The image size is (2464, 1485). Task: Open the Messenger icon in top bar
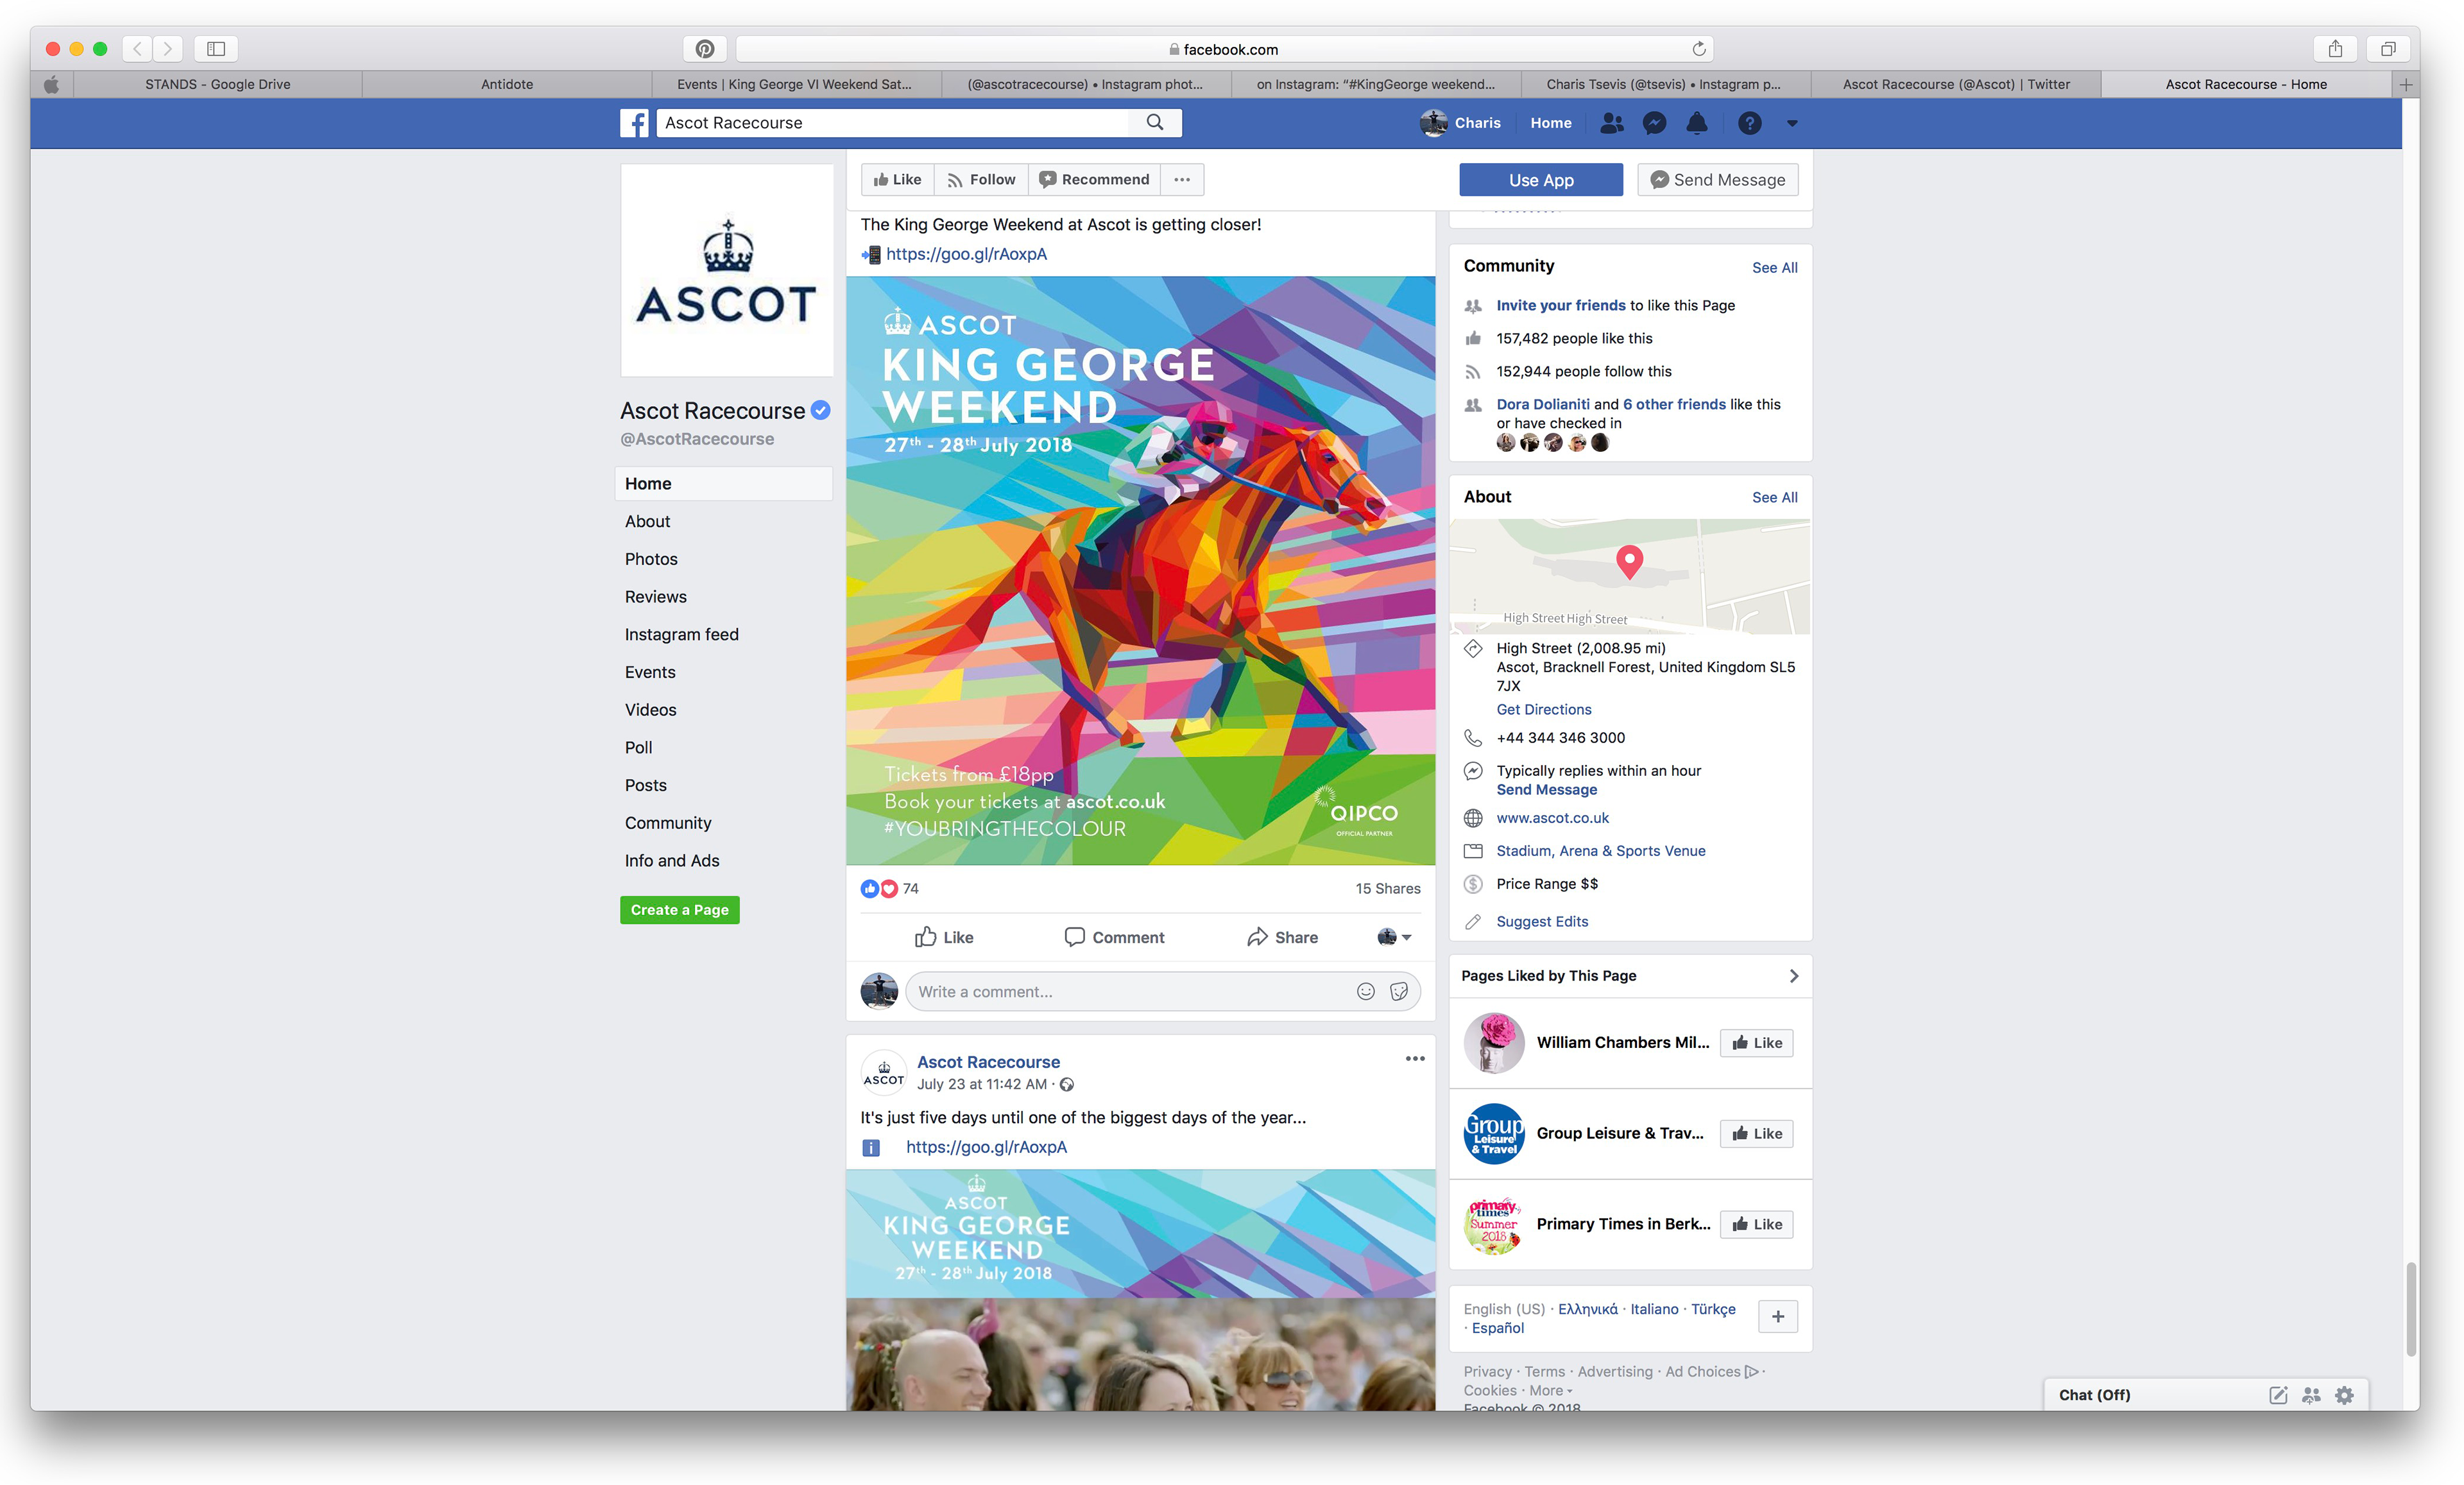(x=1655, y=123)
